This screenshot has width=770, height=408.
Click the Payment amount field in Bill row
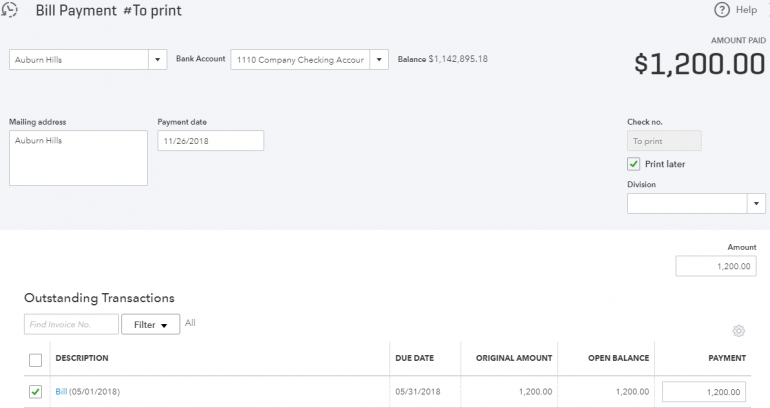704,392
